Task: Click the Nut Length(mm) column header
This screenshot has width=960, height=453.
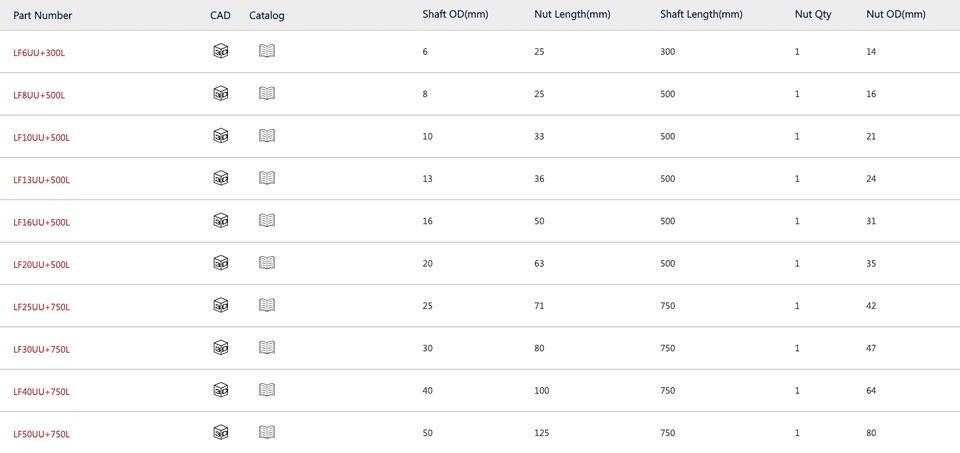Action: [x=572, y=15]
